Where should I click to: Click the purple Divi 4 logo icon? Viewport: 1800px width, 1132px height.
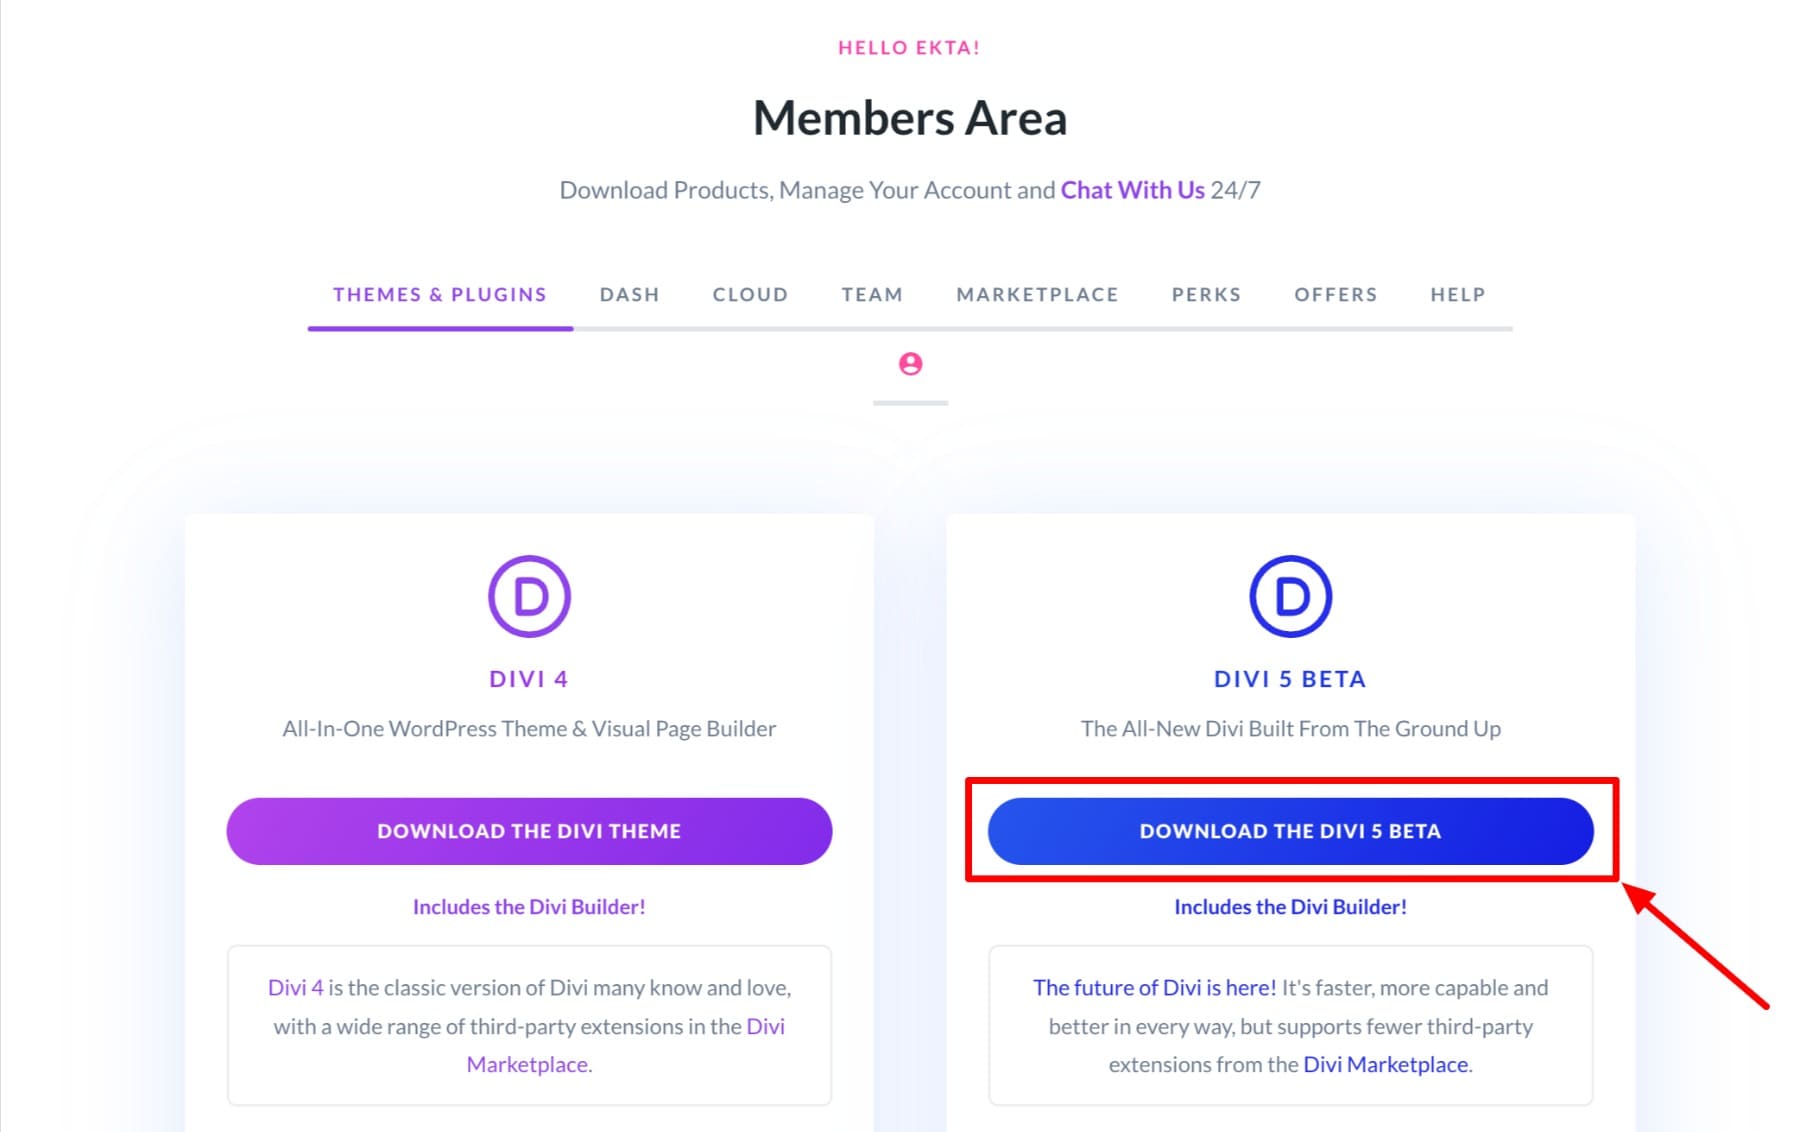tap(530, 595)
